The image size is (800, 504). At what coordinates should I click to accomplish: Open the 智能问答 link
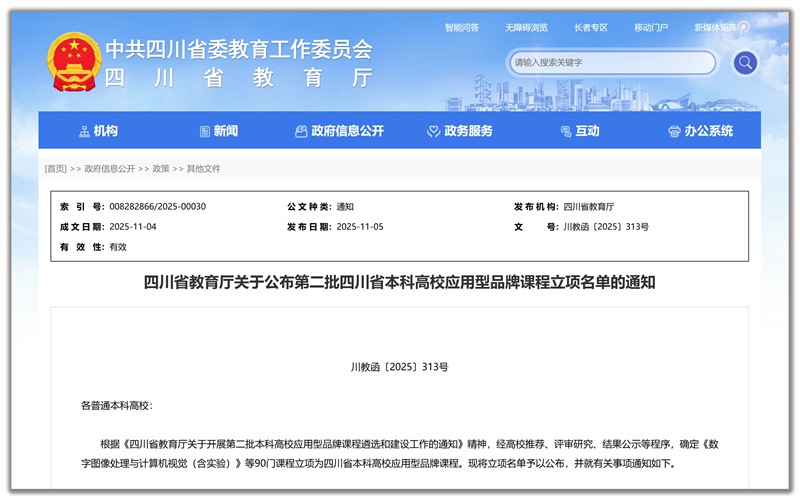point(461,27)
